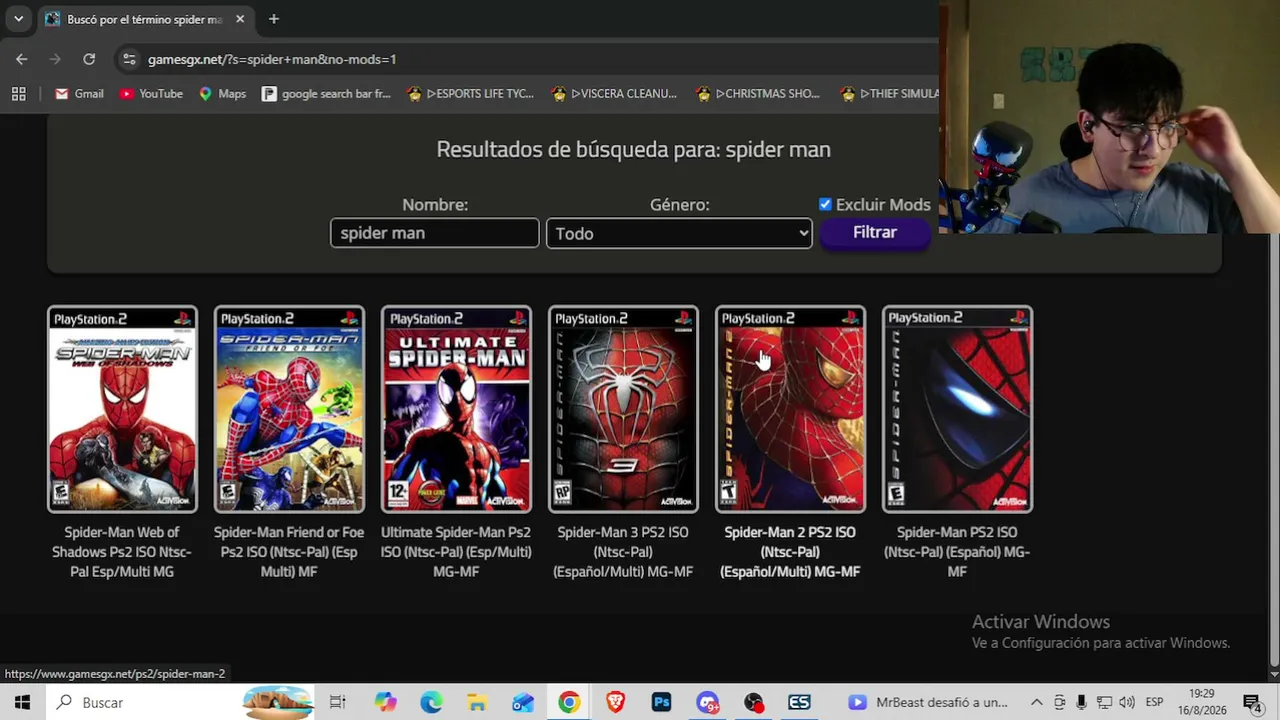1280x720 pixels.
Task: Click 'Spider-Man Friend or Foe Ps2 ISO' title link
Action: 289,552
